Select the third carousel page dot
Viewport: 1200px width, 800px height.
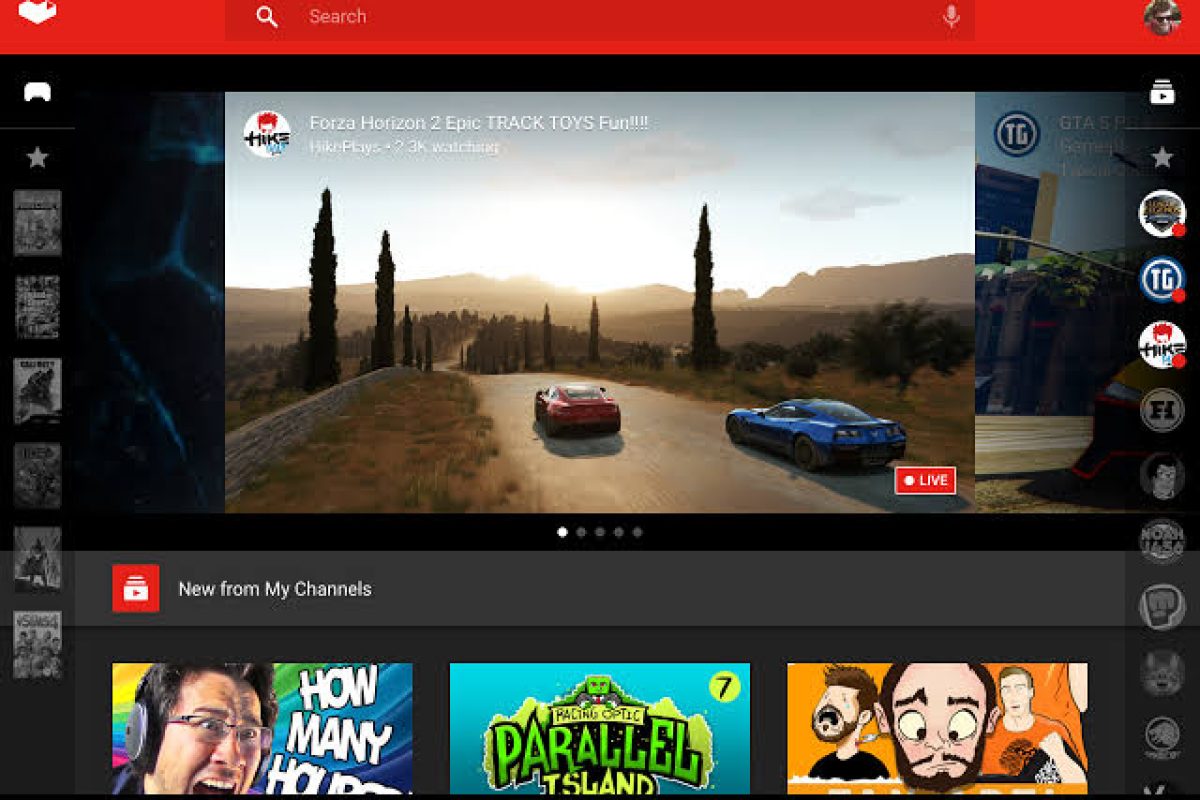(600, 532)
